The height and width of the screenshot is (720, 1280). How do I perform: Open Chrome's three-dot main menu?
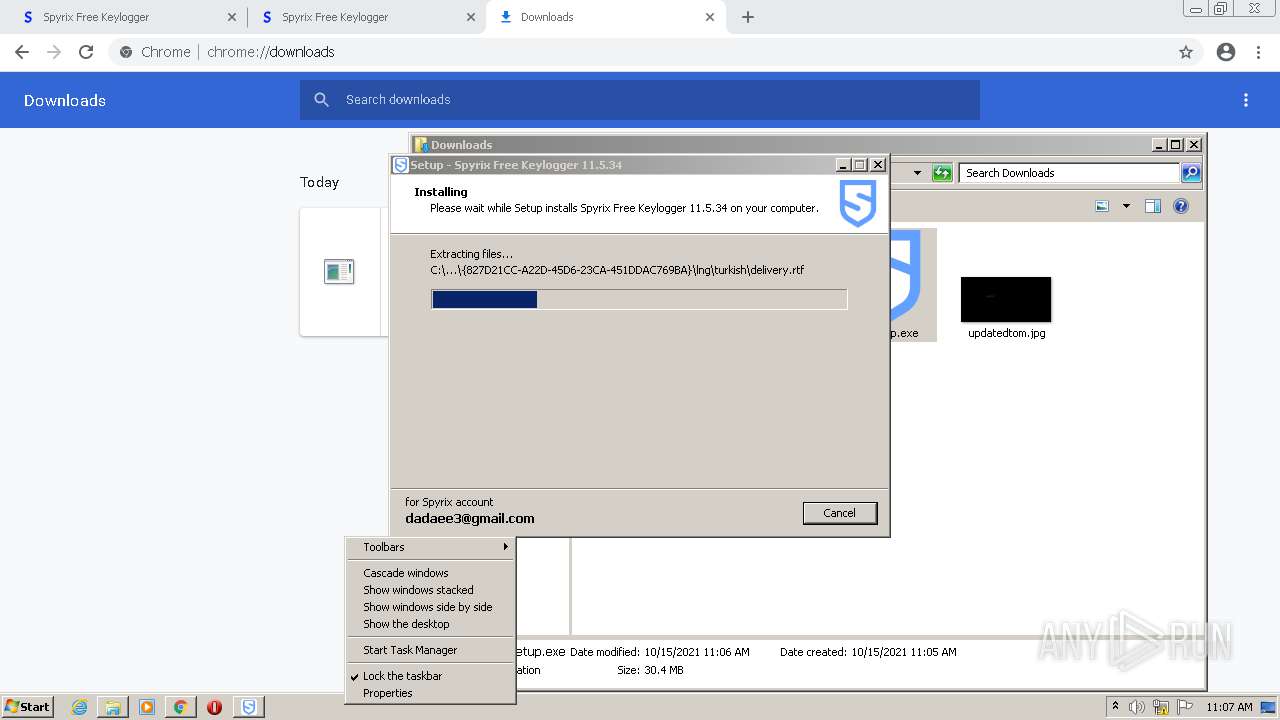1258,52
